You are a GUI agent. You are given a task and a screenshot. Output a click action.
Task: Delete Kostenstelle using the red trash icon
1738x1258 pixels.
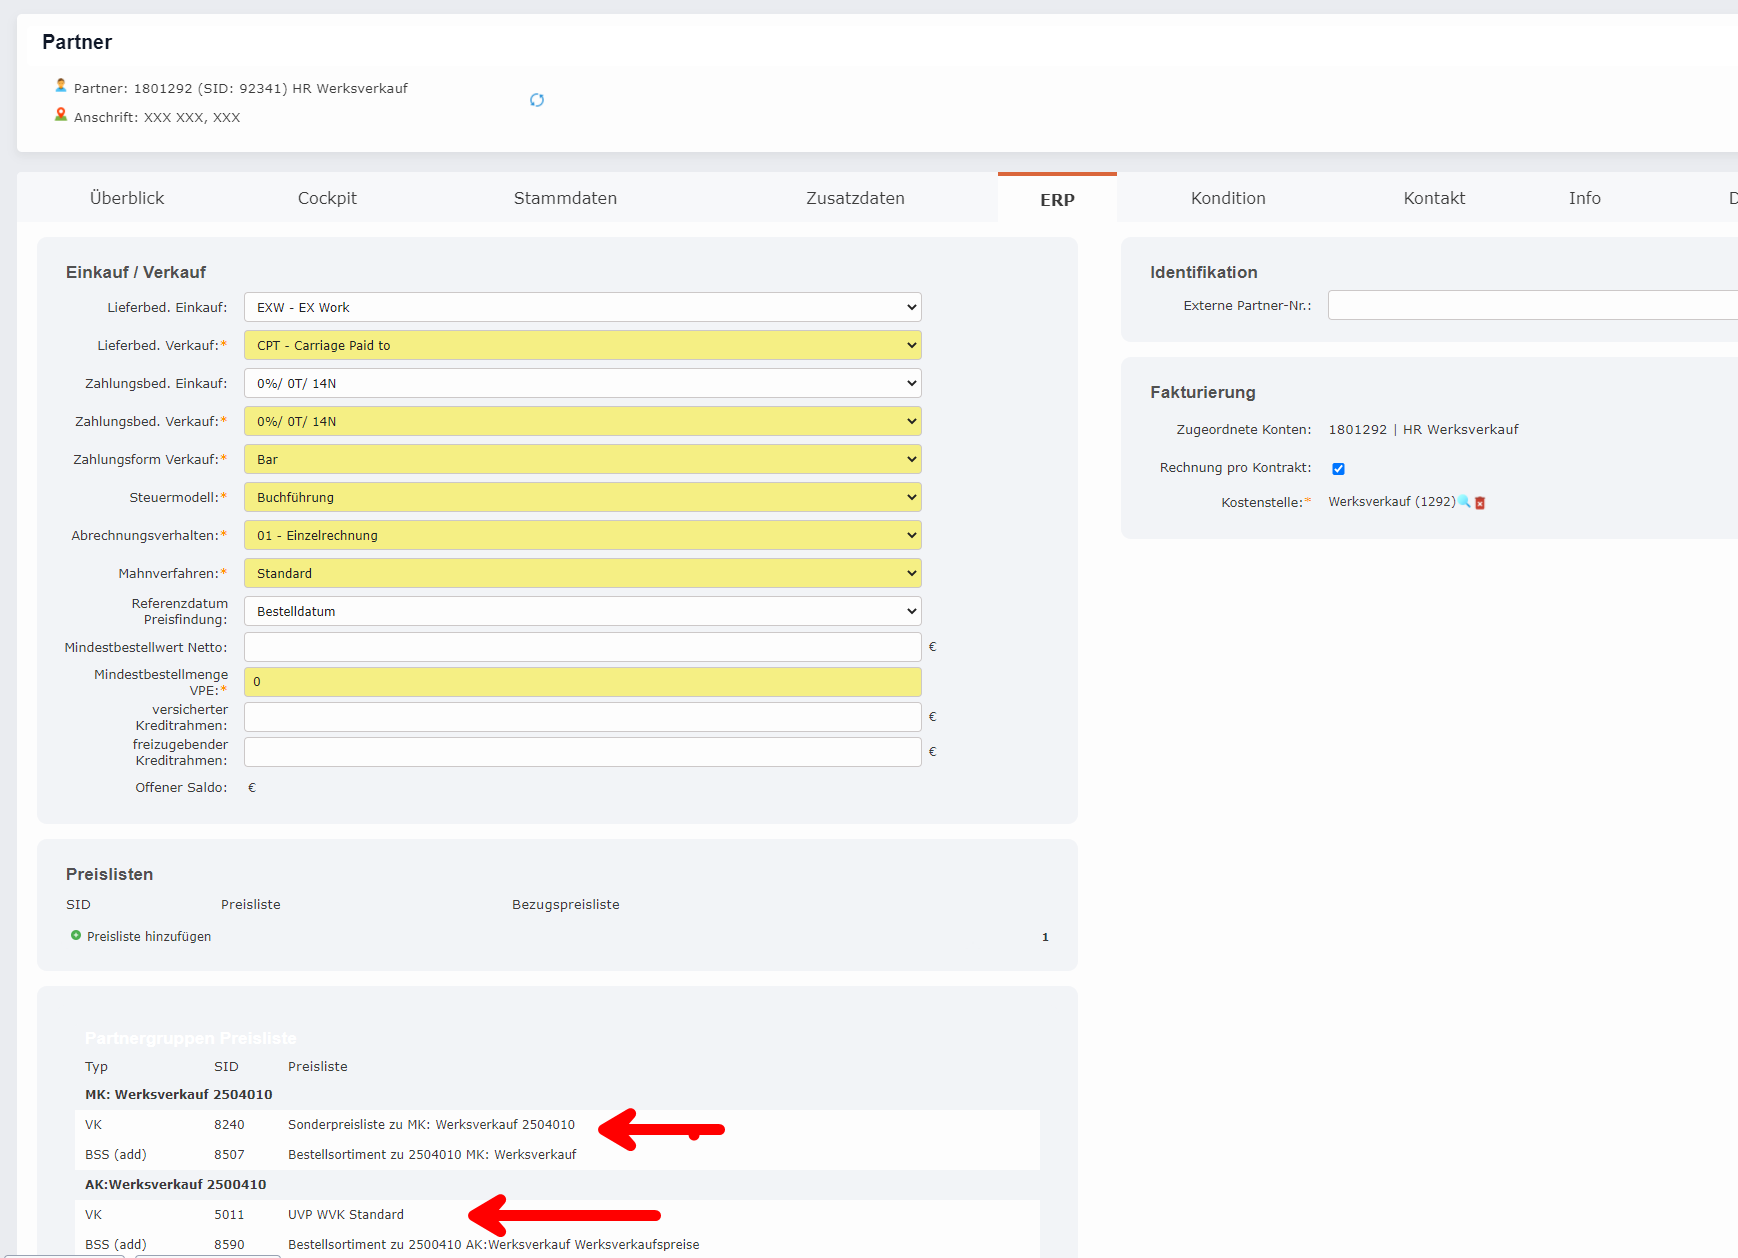[x=1480, y=503]
